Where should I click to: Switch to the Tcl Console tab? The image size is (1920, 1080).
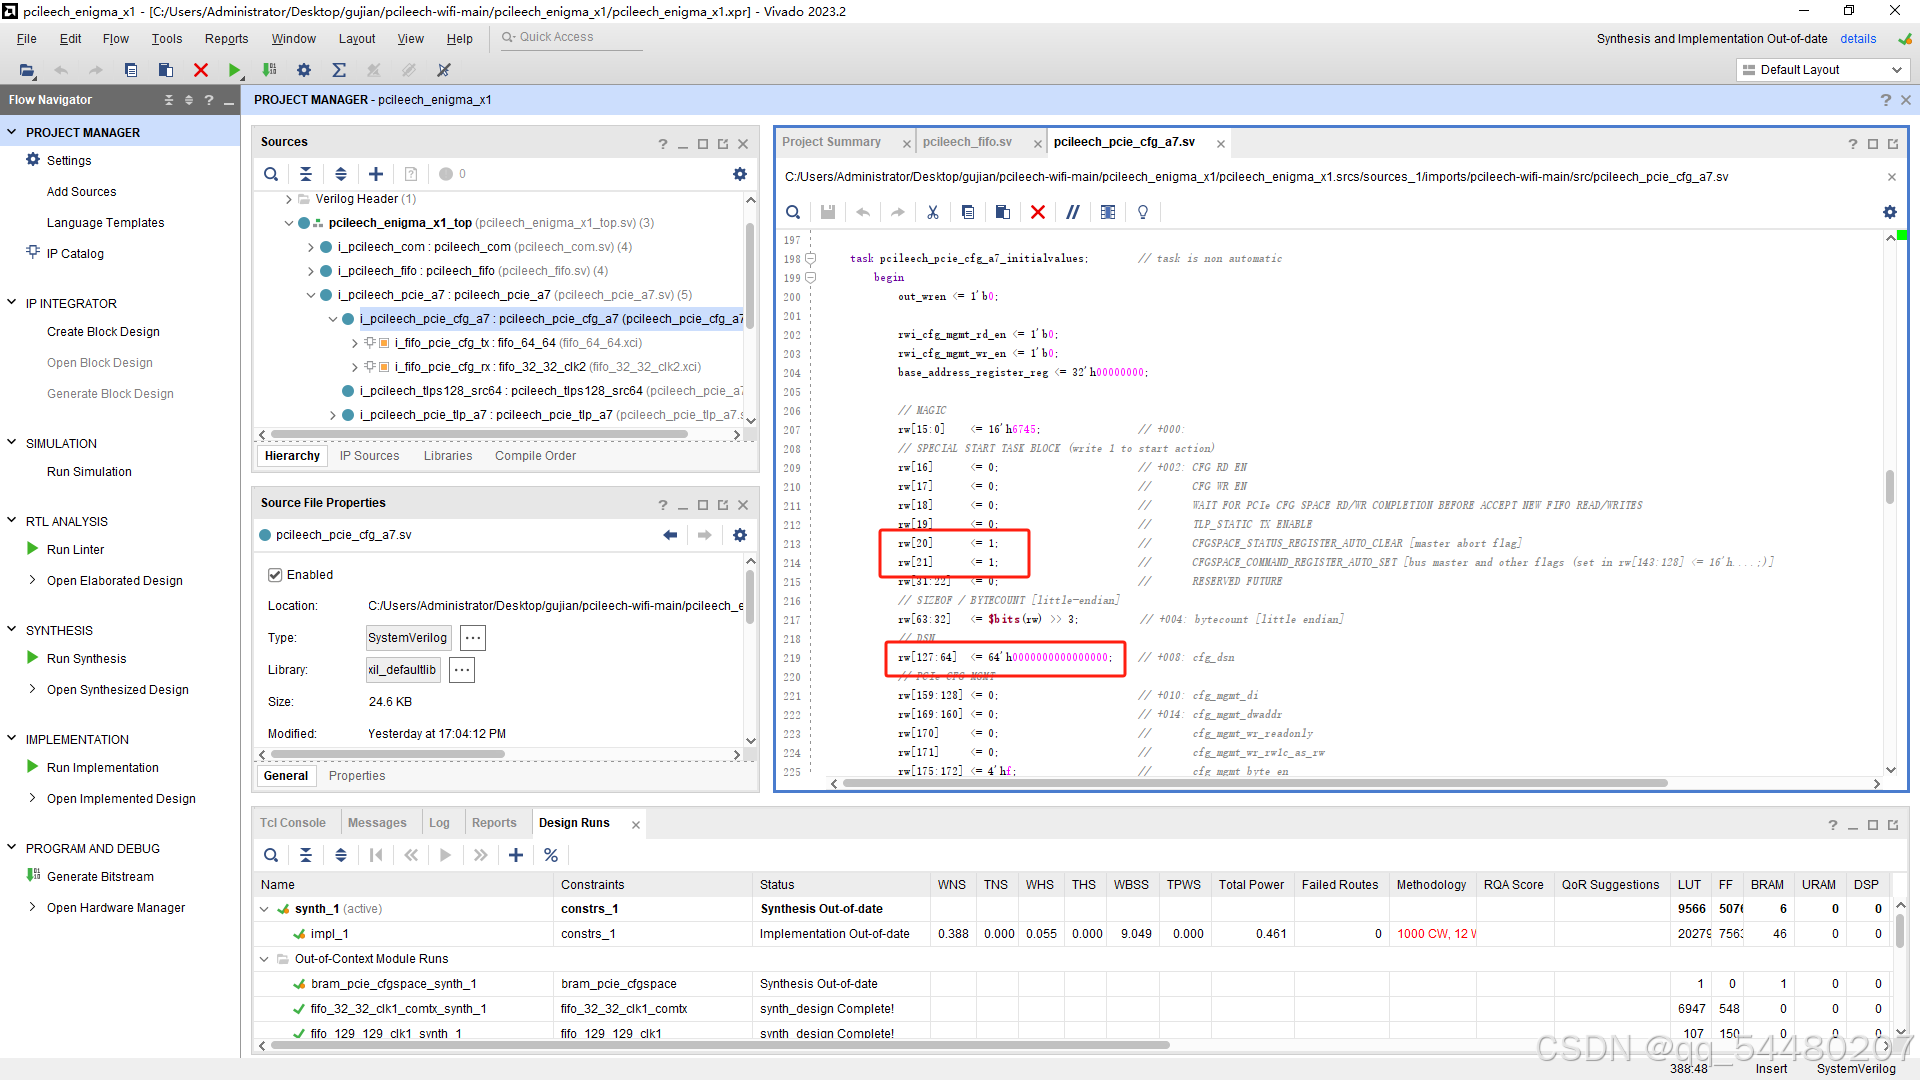(293, 823)
